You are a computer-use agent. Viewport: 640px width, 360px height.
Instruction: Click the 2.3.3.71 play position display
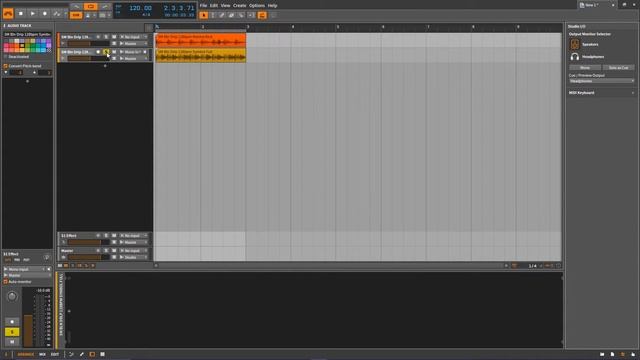tap(179, 8)
